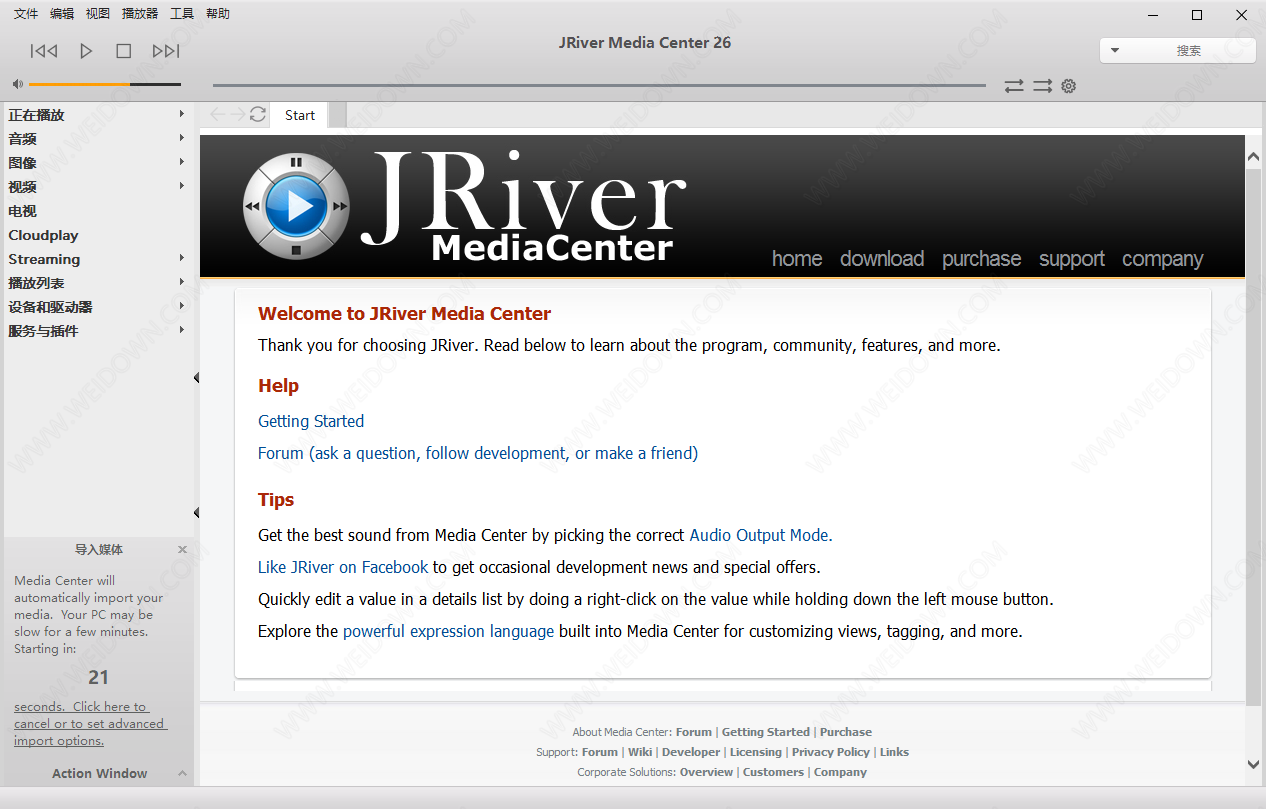1266x809 pixels.
Task: Adjust the volume slider
Action: click(x=105, y=84)
